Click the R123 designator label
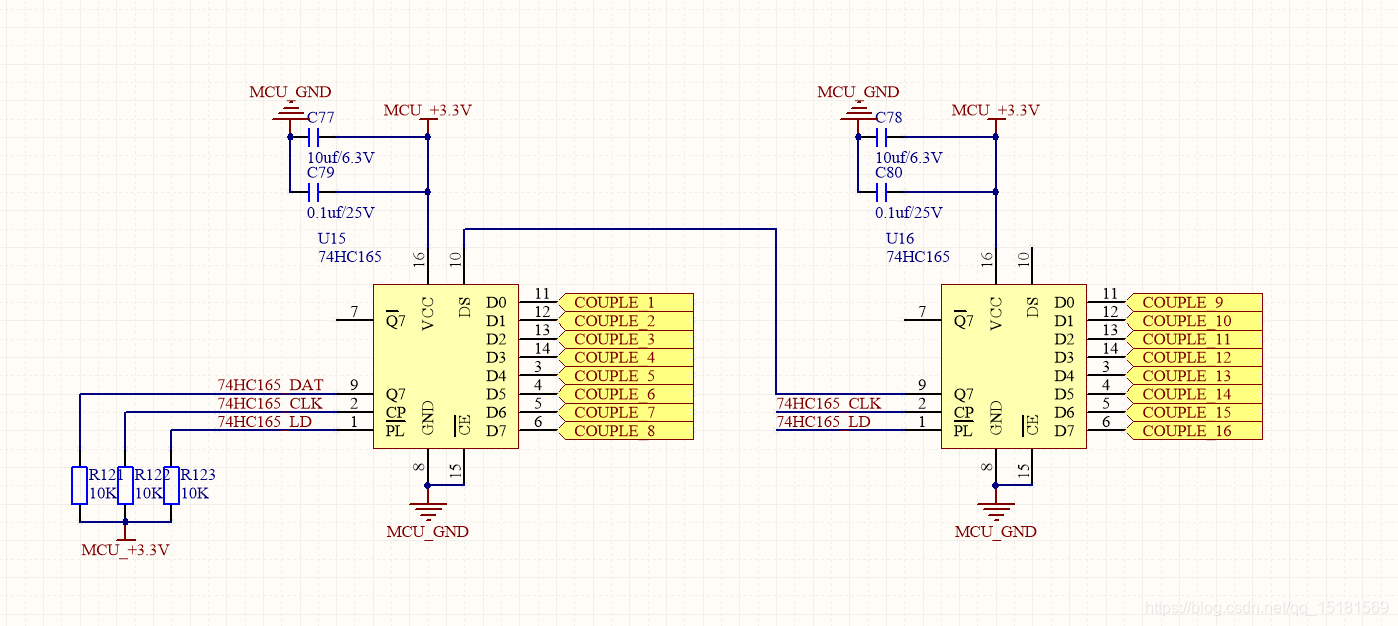 pos(197,475)
